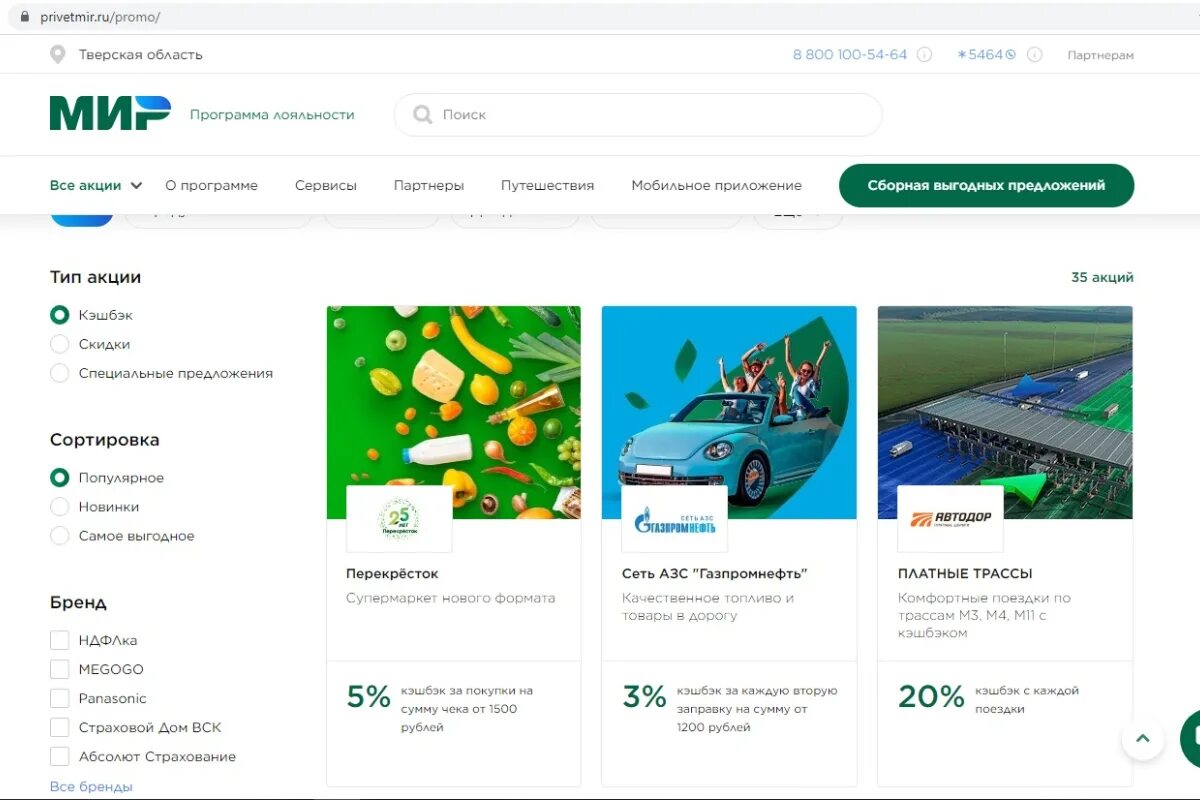
Task: Open the Перекрёсток promo image
Action: [x=454, y=412]
